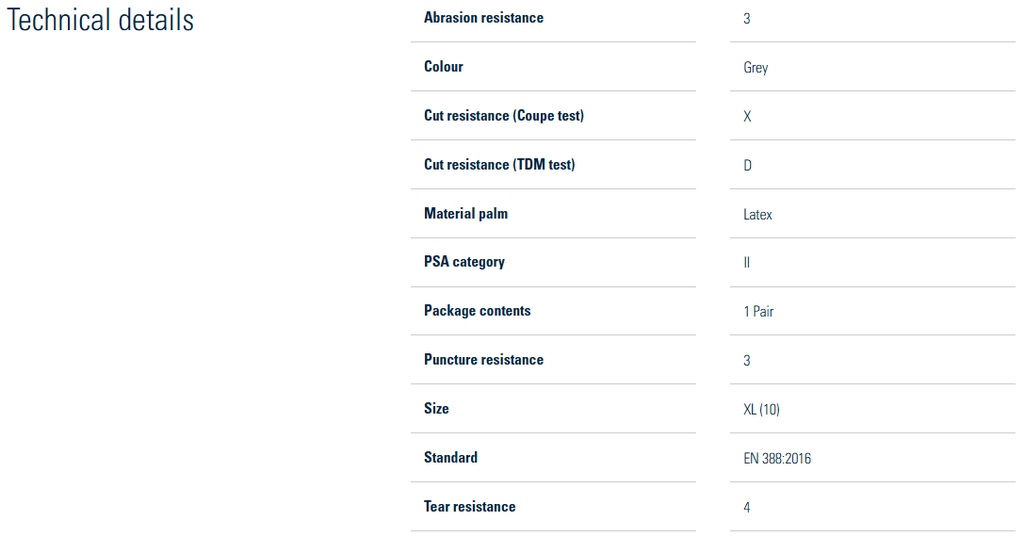This screenshot has width=1024, height=537.
Task: Select the II PSA category value
Action: point(746,263)
